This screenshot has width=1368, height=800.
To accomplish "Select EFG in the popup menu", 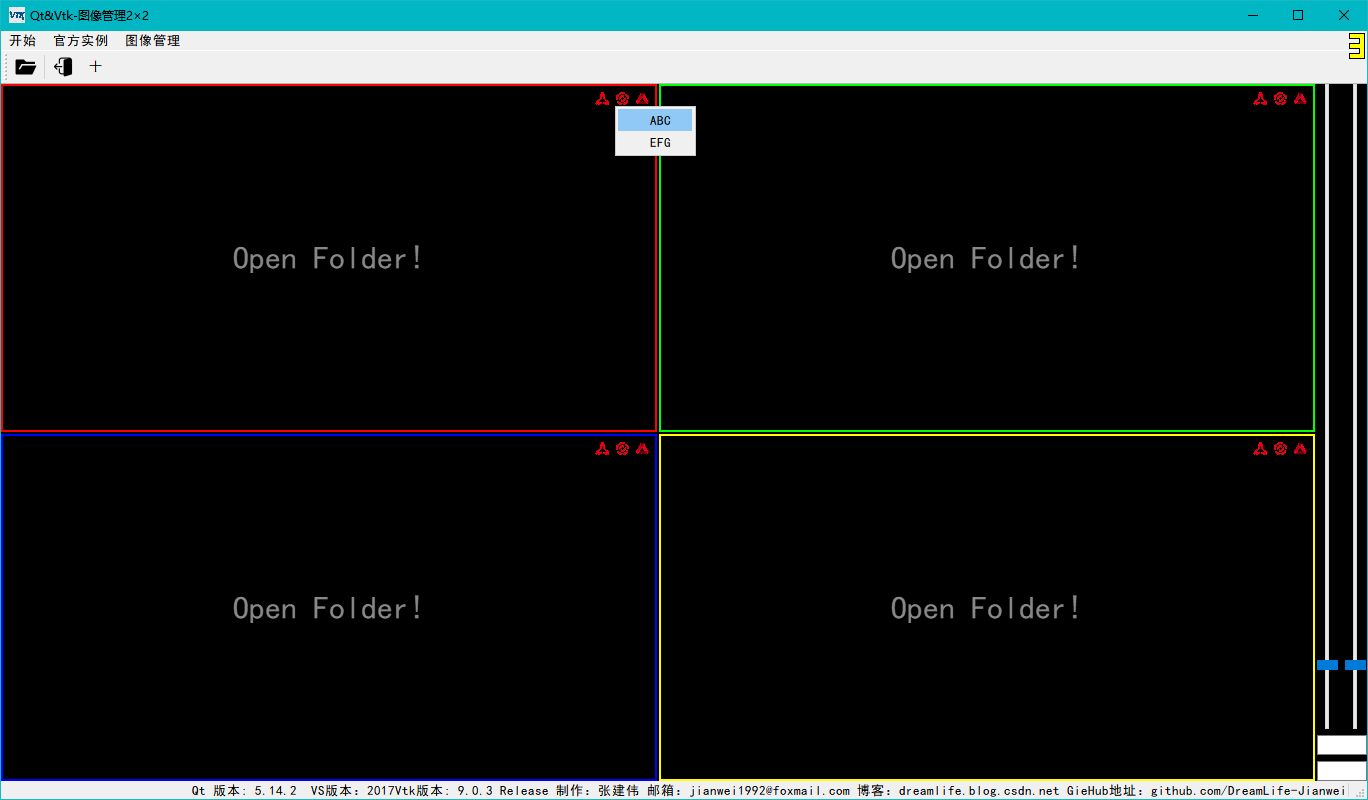I will pyautogui.click(x=655, y=143).
